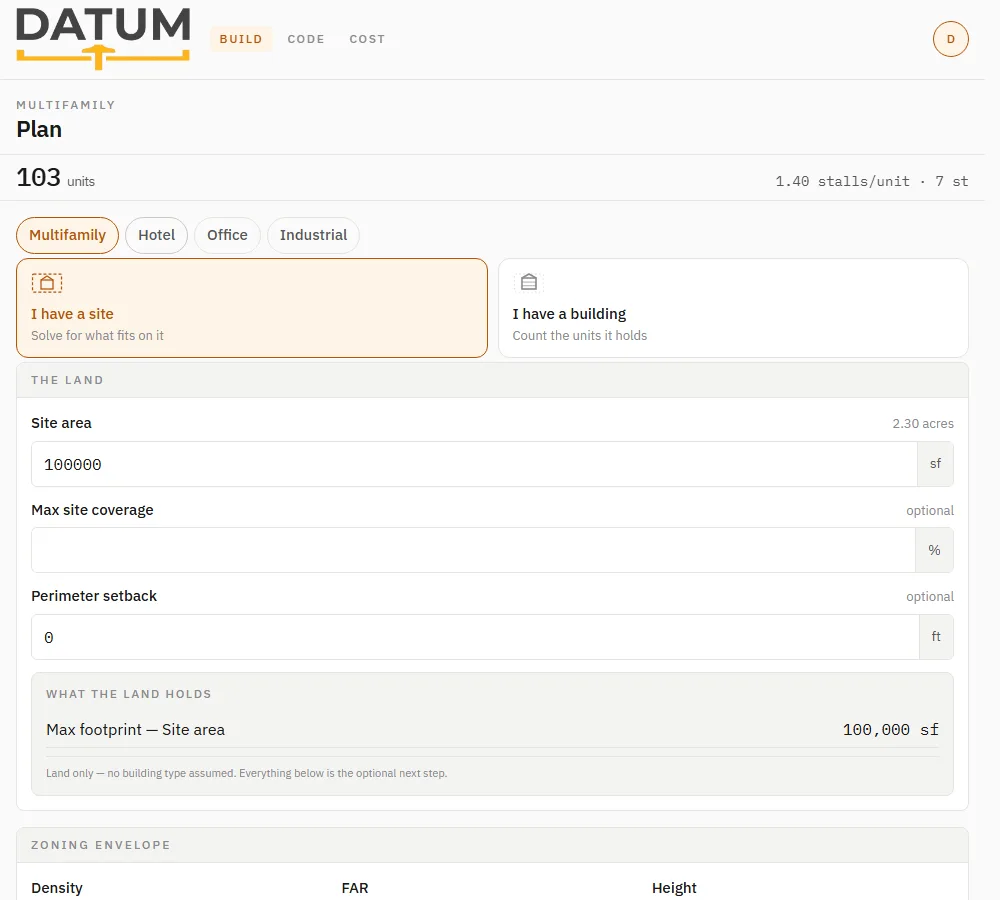Click the '100,000 sf' footprint value

click(x=890, y=730)
